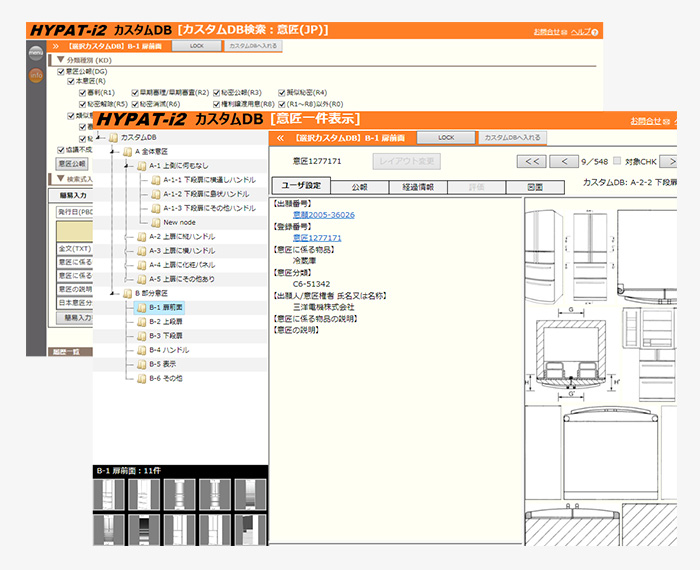Uncheck the 審判(R1) checkbox

coord(85,92)
